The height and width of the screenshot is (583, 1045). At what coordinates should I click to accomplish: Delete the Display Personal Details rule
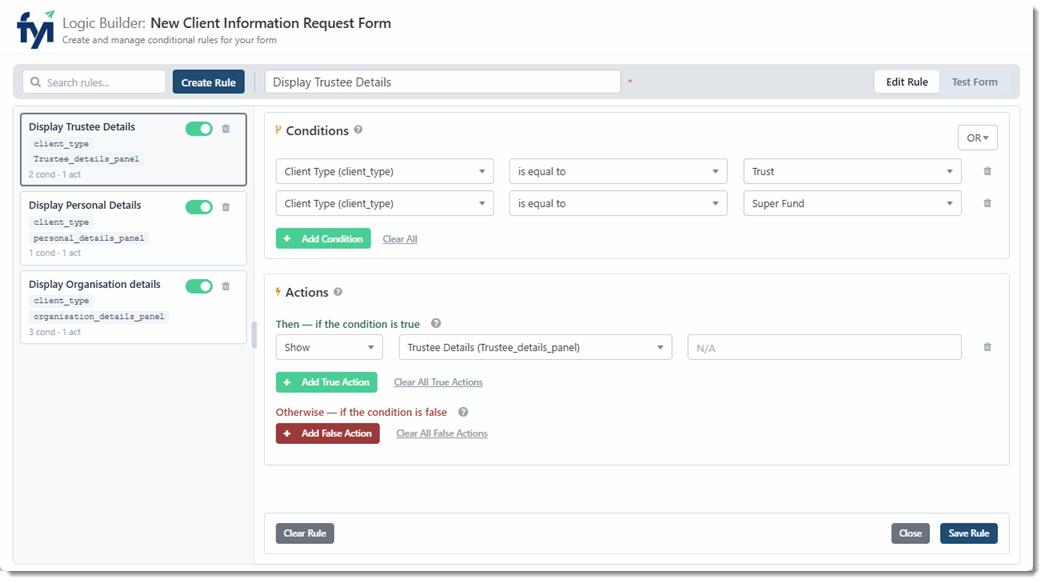click(226, 207)
